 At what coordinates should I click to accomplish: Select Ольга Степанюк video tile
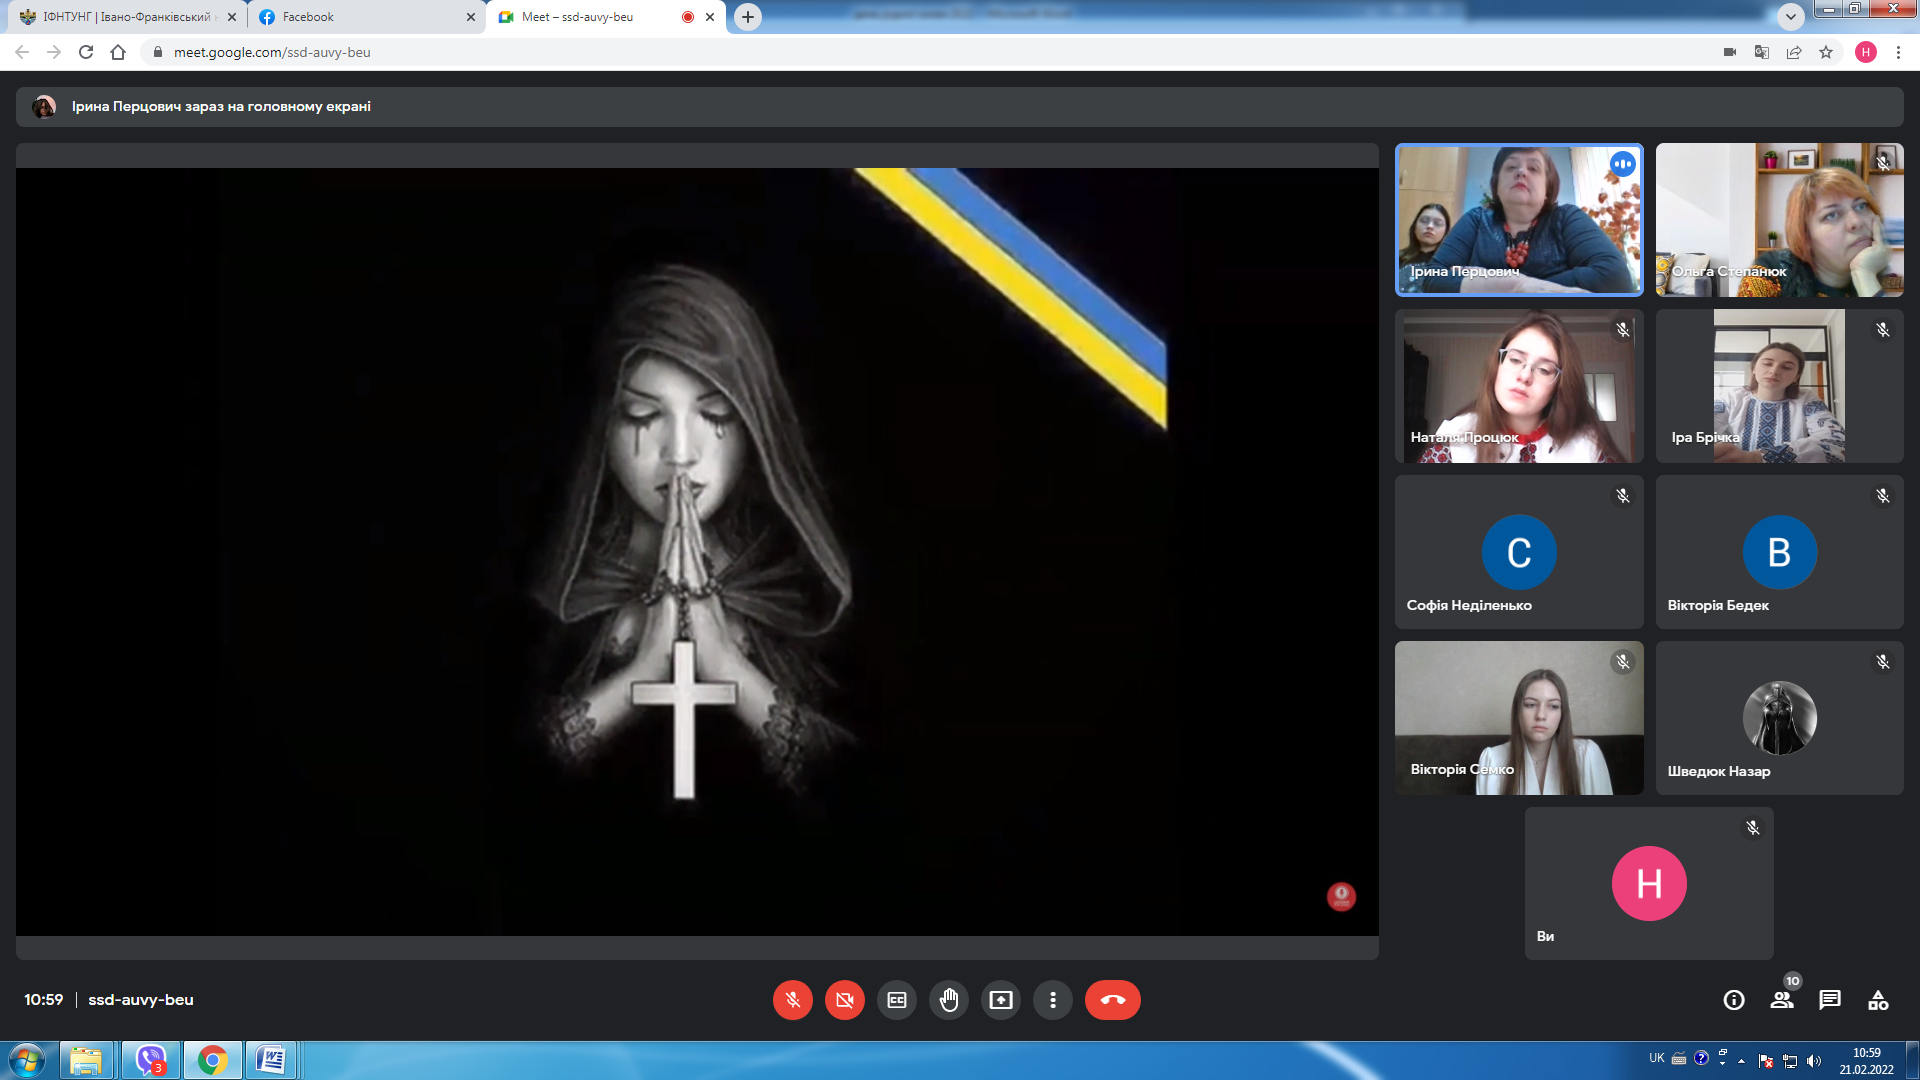click(x=1779, y=220)
